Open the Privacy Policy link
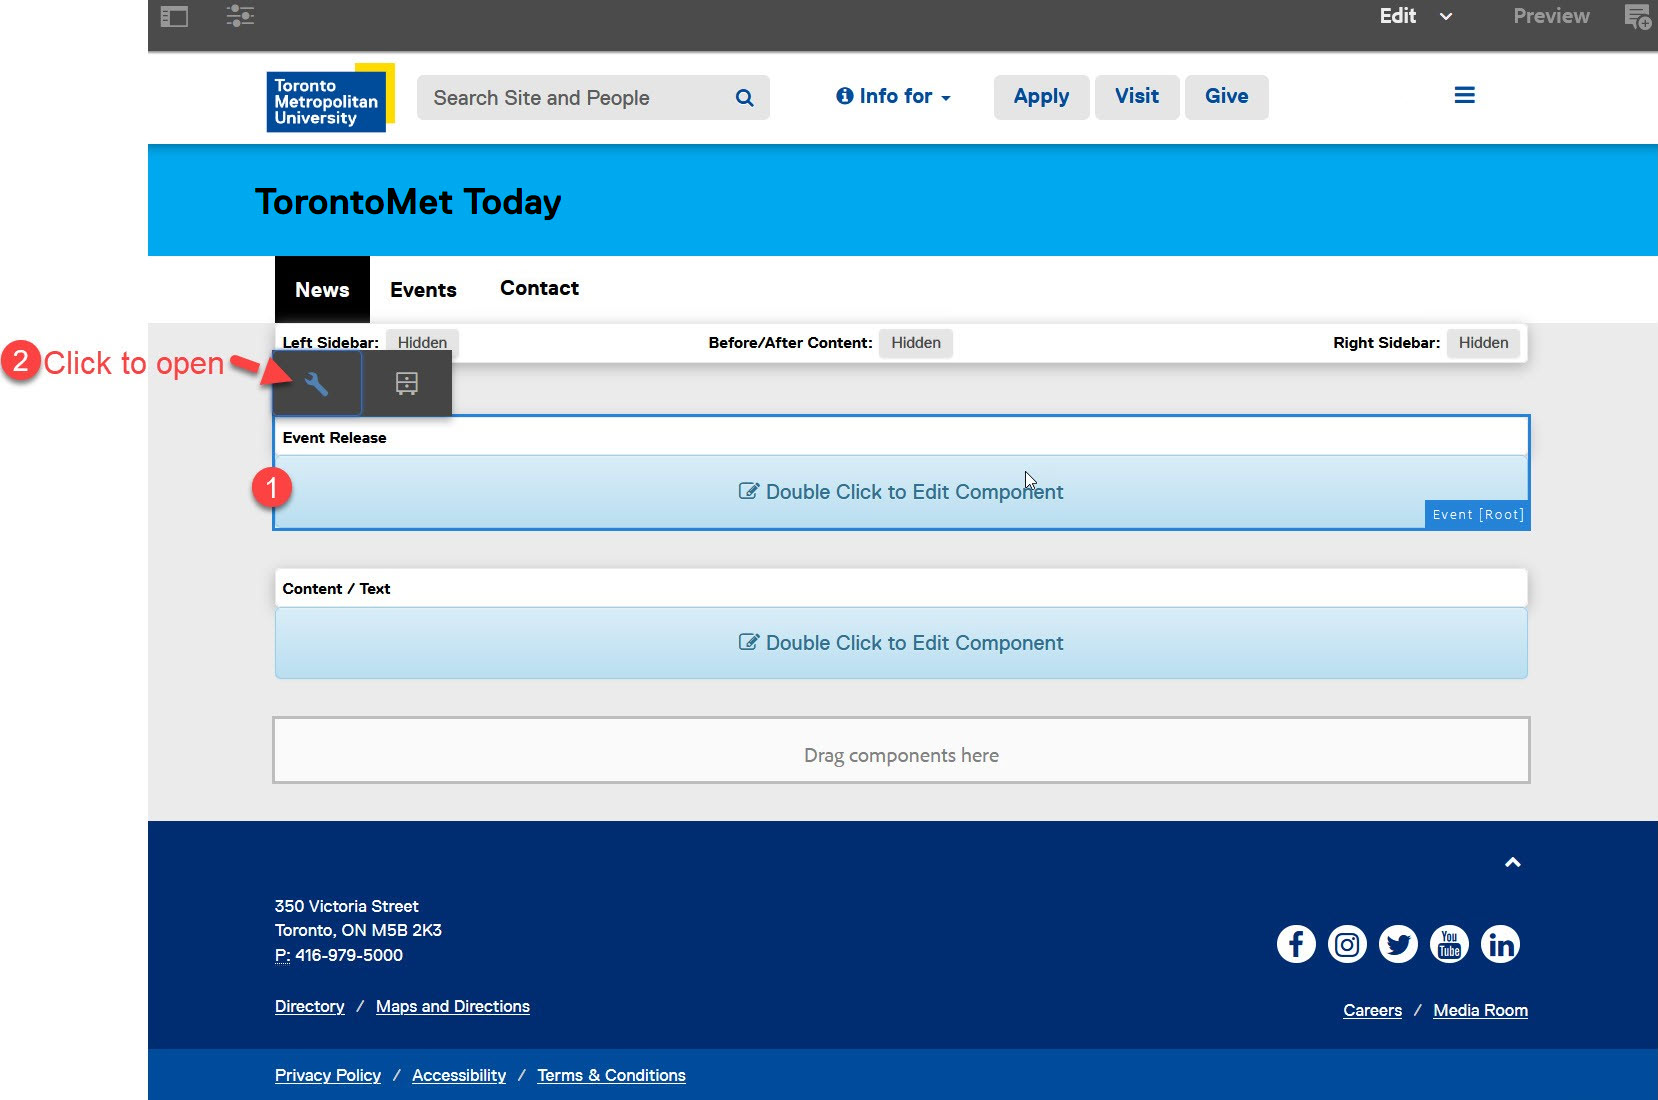1658x1100 pixels. (328, 1075)
